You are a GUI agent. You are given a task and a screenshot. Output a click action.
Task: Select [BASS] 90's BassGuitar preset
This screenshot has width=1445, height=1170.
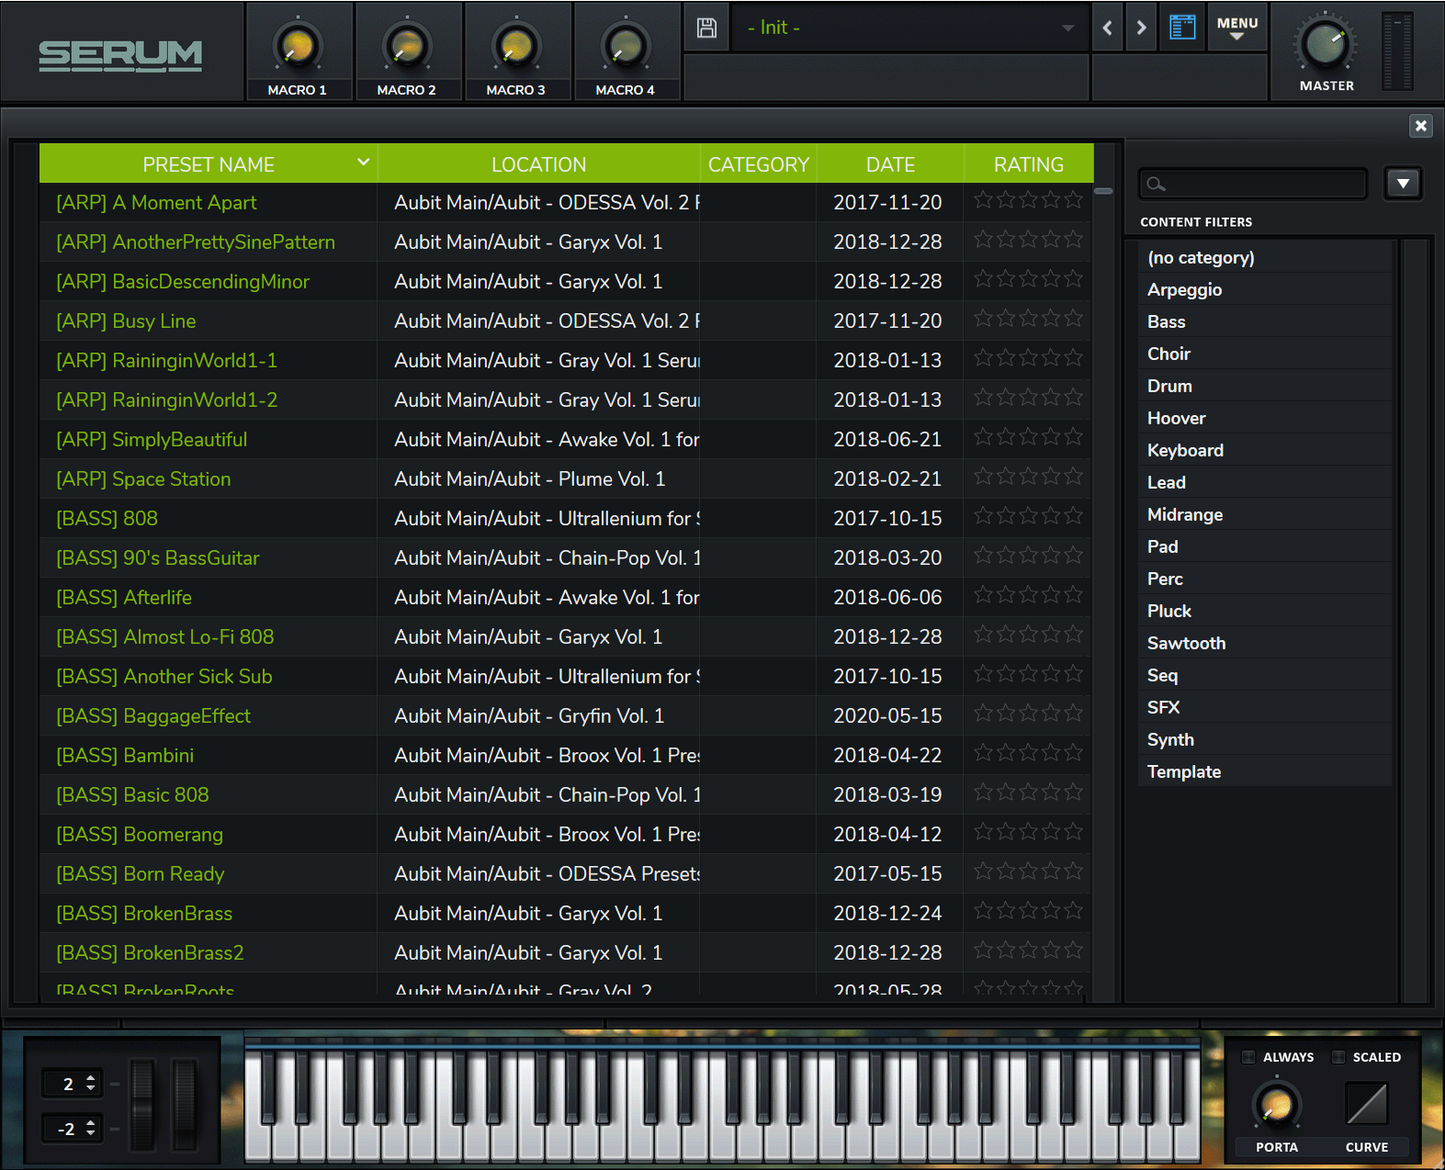point(158,558)
